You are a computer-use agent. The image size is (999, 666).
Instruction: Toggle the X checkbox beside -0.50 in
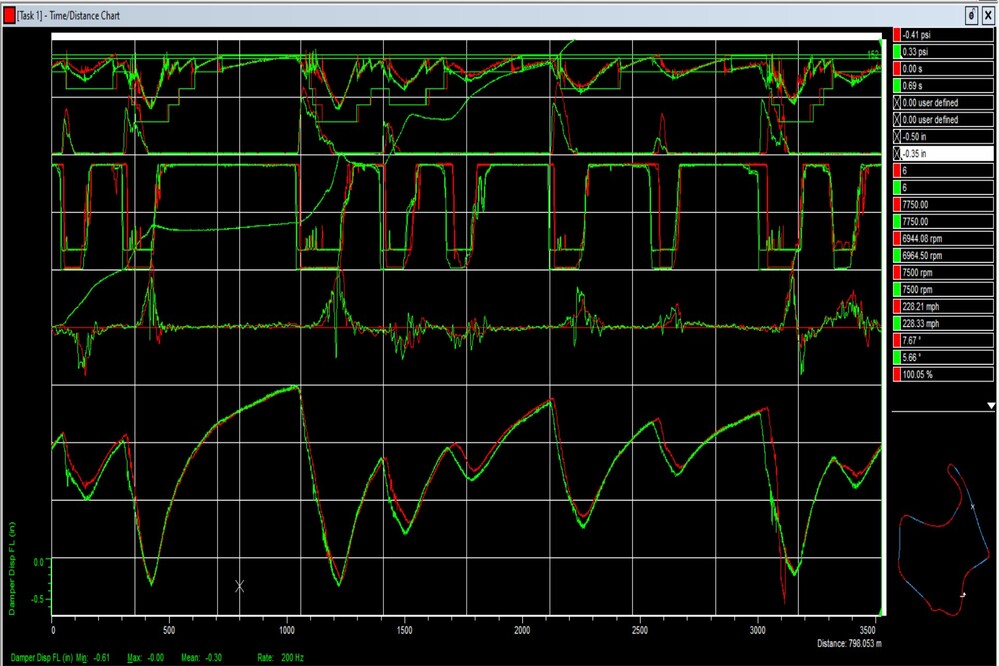897,136
